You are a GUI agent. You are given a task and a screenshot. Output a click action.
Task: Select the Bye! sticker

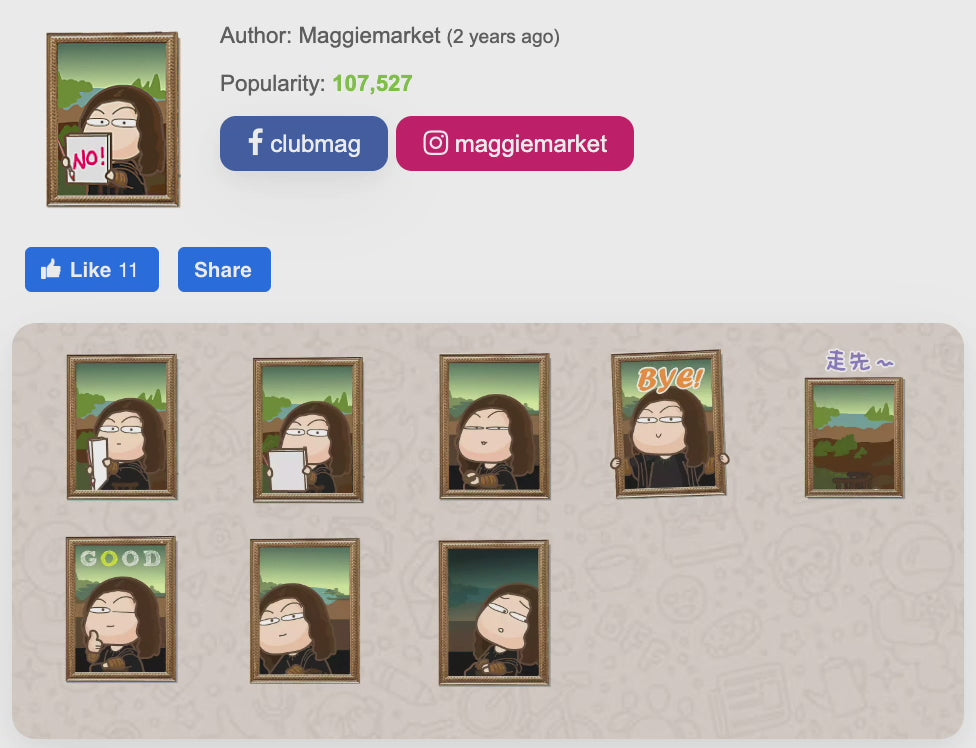pyautogui.click(x=669, y=424)
